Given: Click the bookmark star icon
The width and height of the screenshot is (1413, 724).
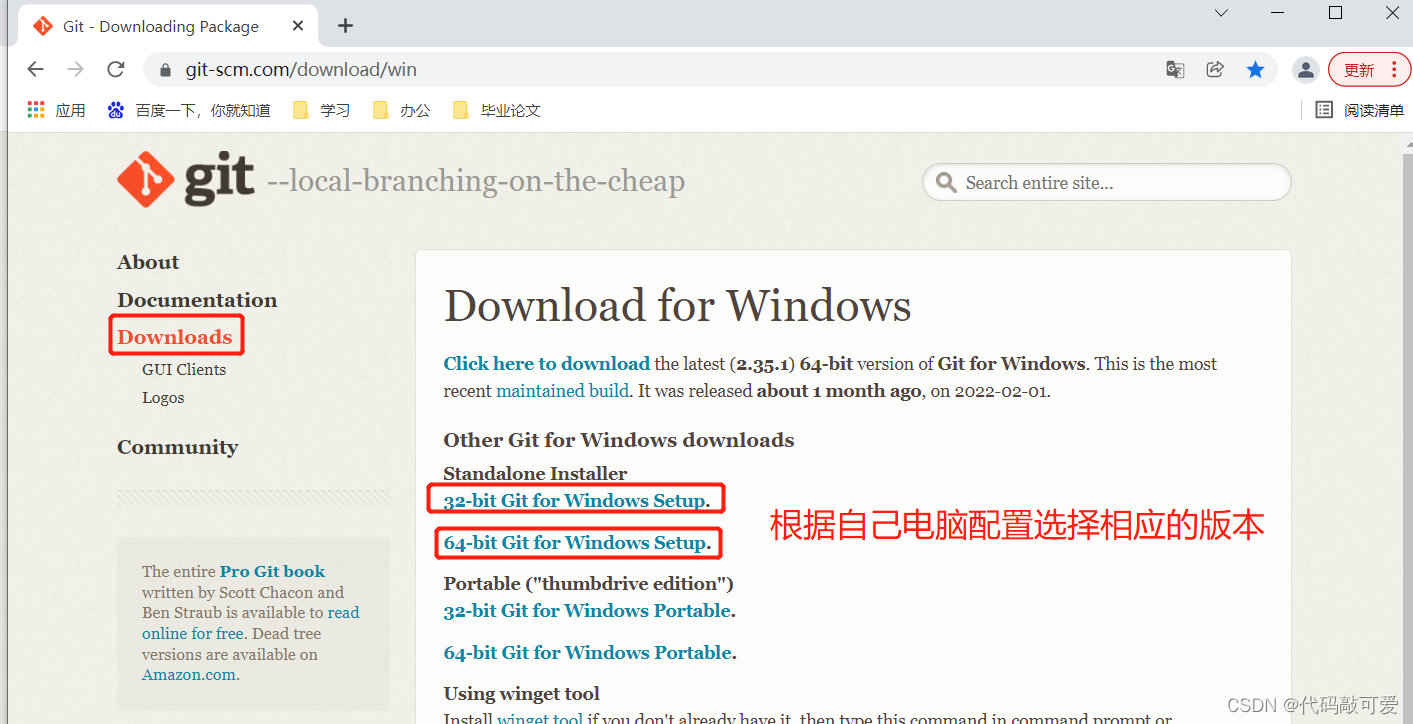Looking at the screenshot, I should click(x=1255, y=69).
